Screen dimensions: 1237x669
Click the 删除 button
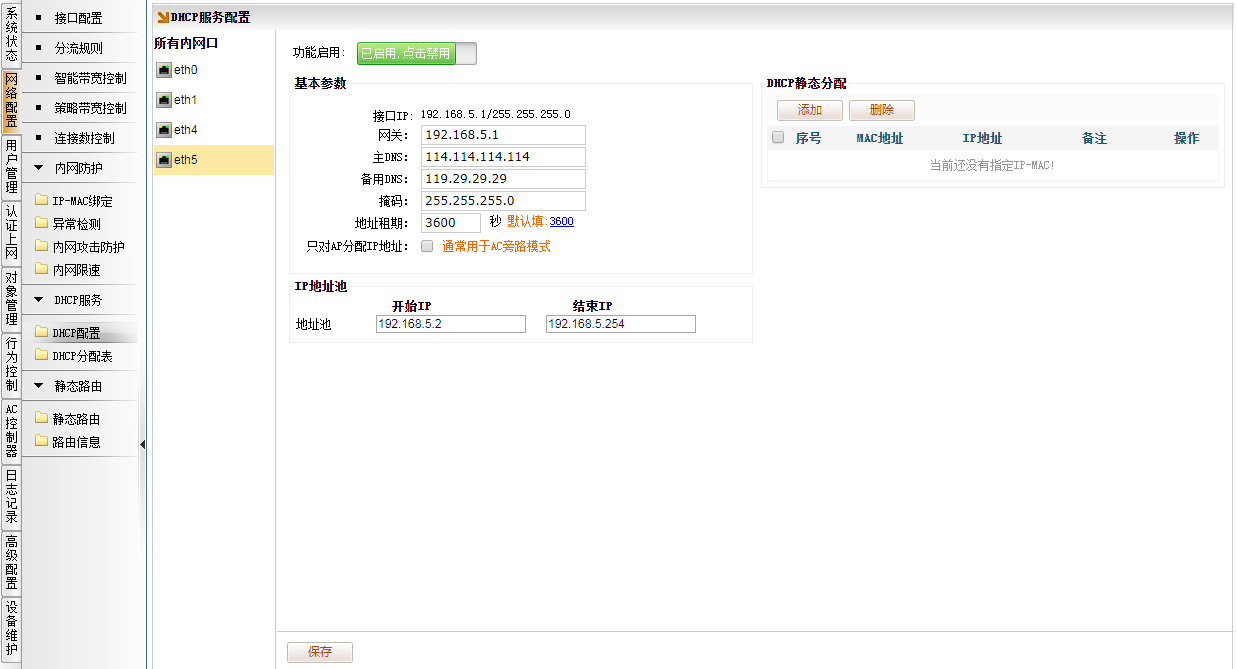pos(882,111)
